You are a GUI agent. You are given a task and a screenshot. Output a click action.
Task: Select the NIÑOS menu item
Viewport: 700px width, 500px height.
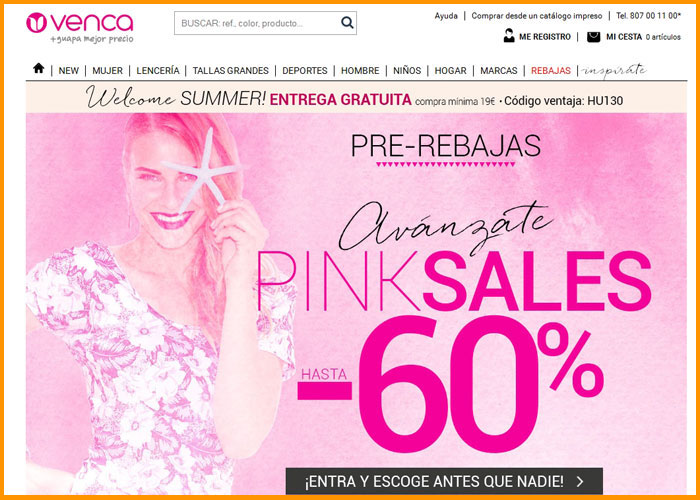[407, 71]
